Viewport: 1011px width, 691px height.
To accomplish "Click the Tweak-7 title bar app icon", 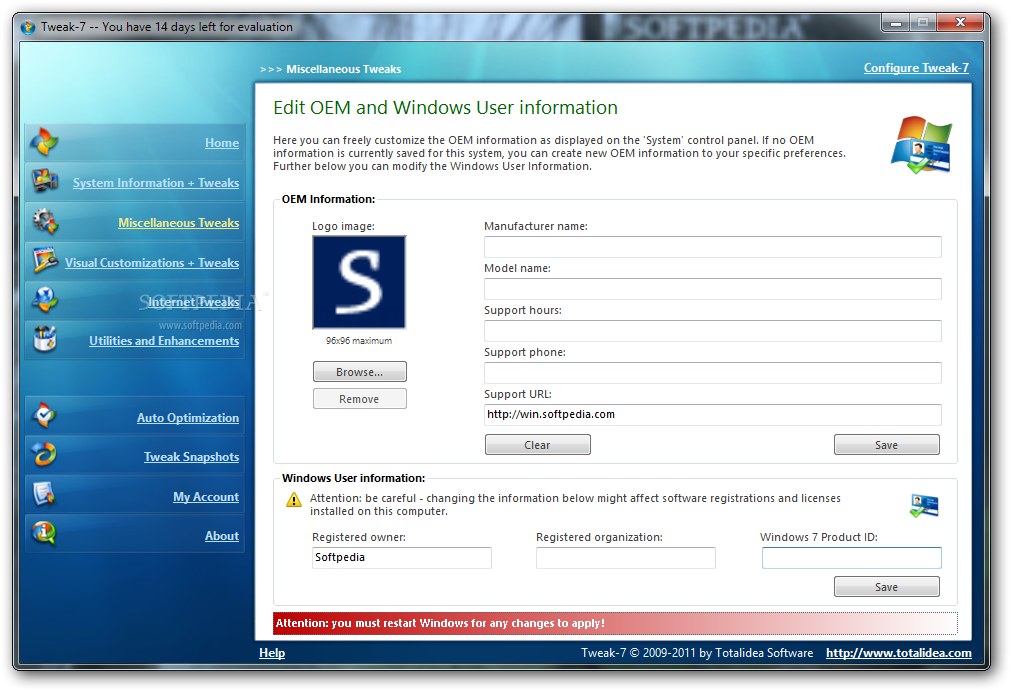I will coord(28,27).
